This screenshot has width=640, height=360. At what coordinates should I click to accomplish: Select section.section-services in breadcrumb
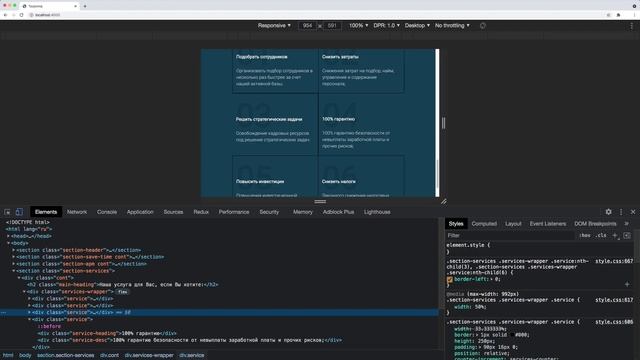point(65,356)
